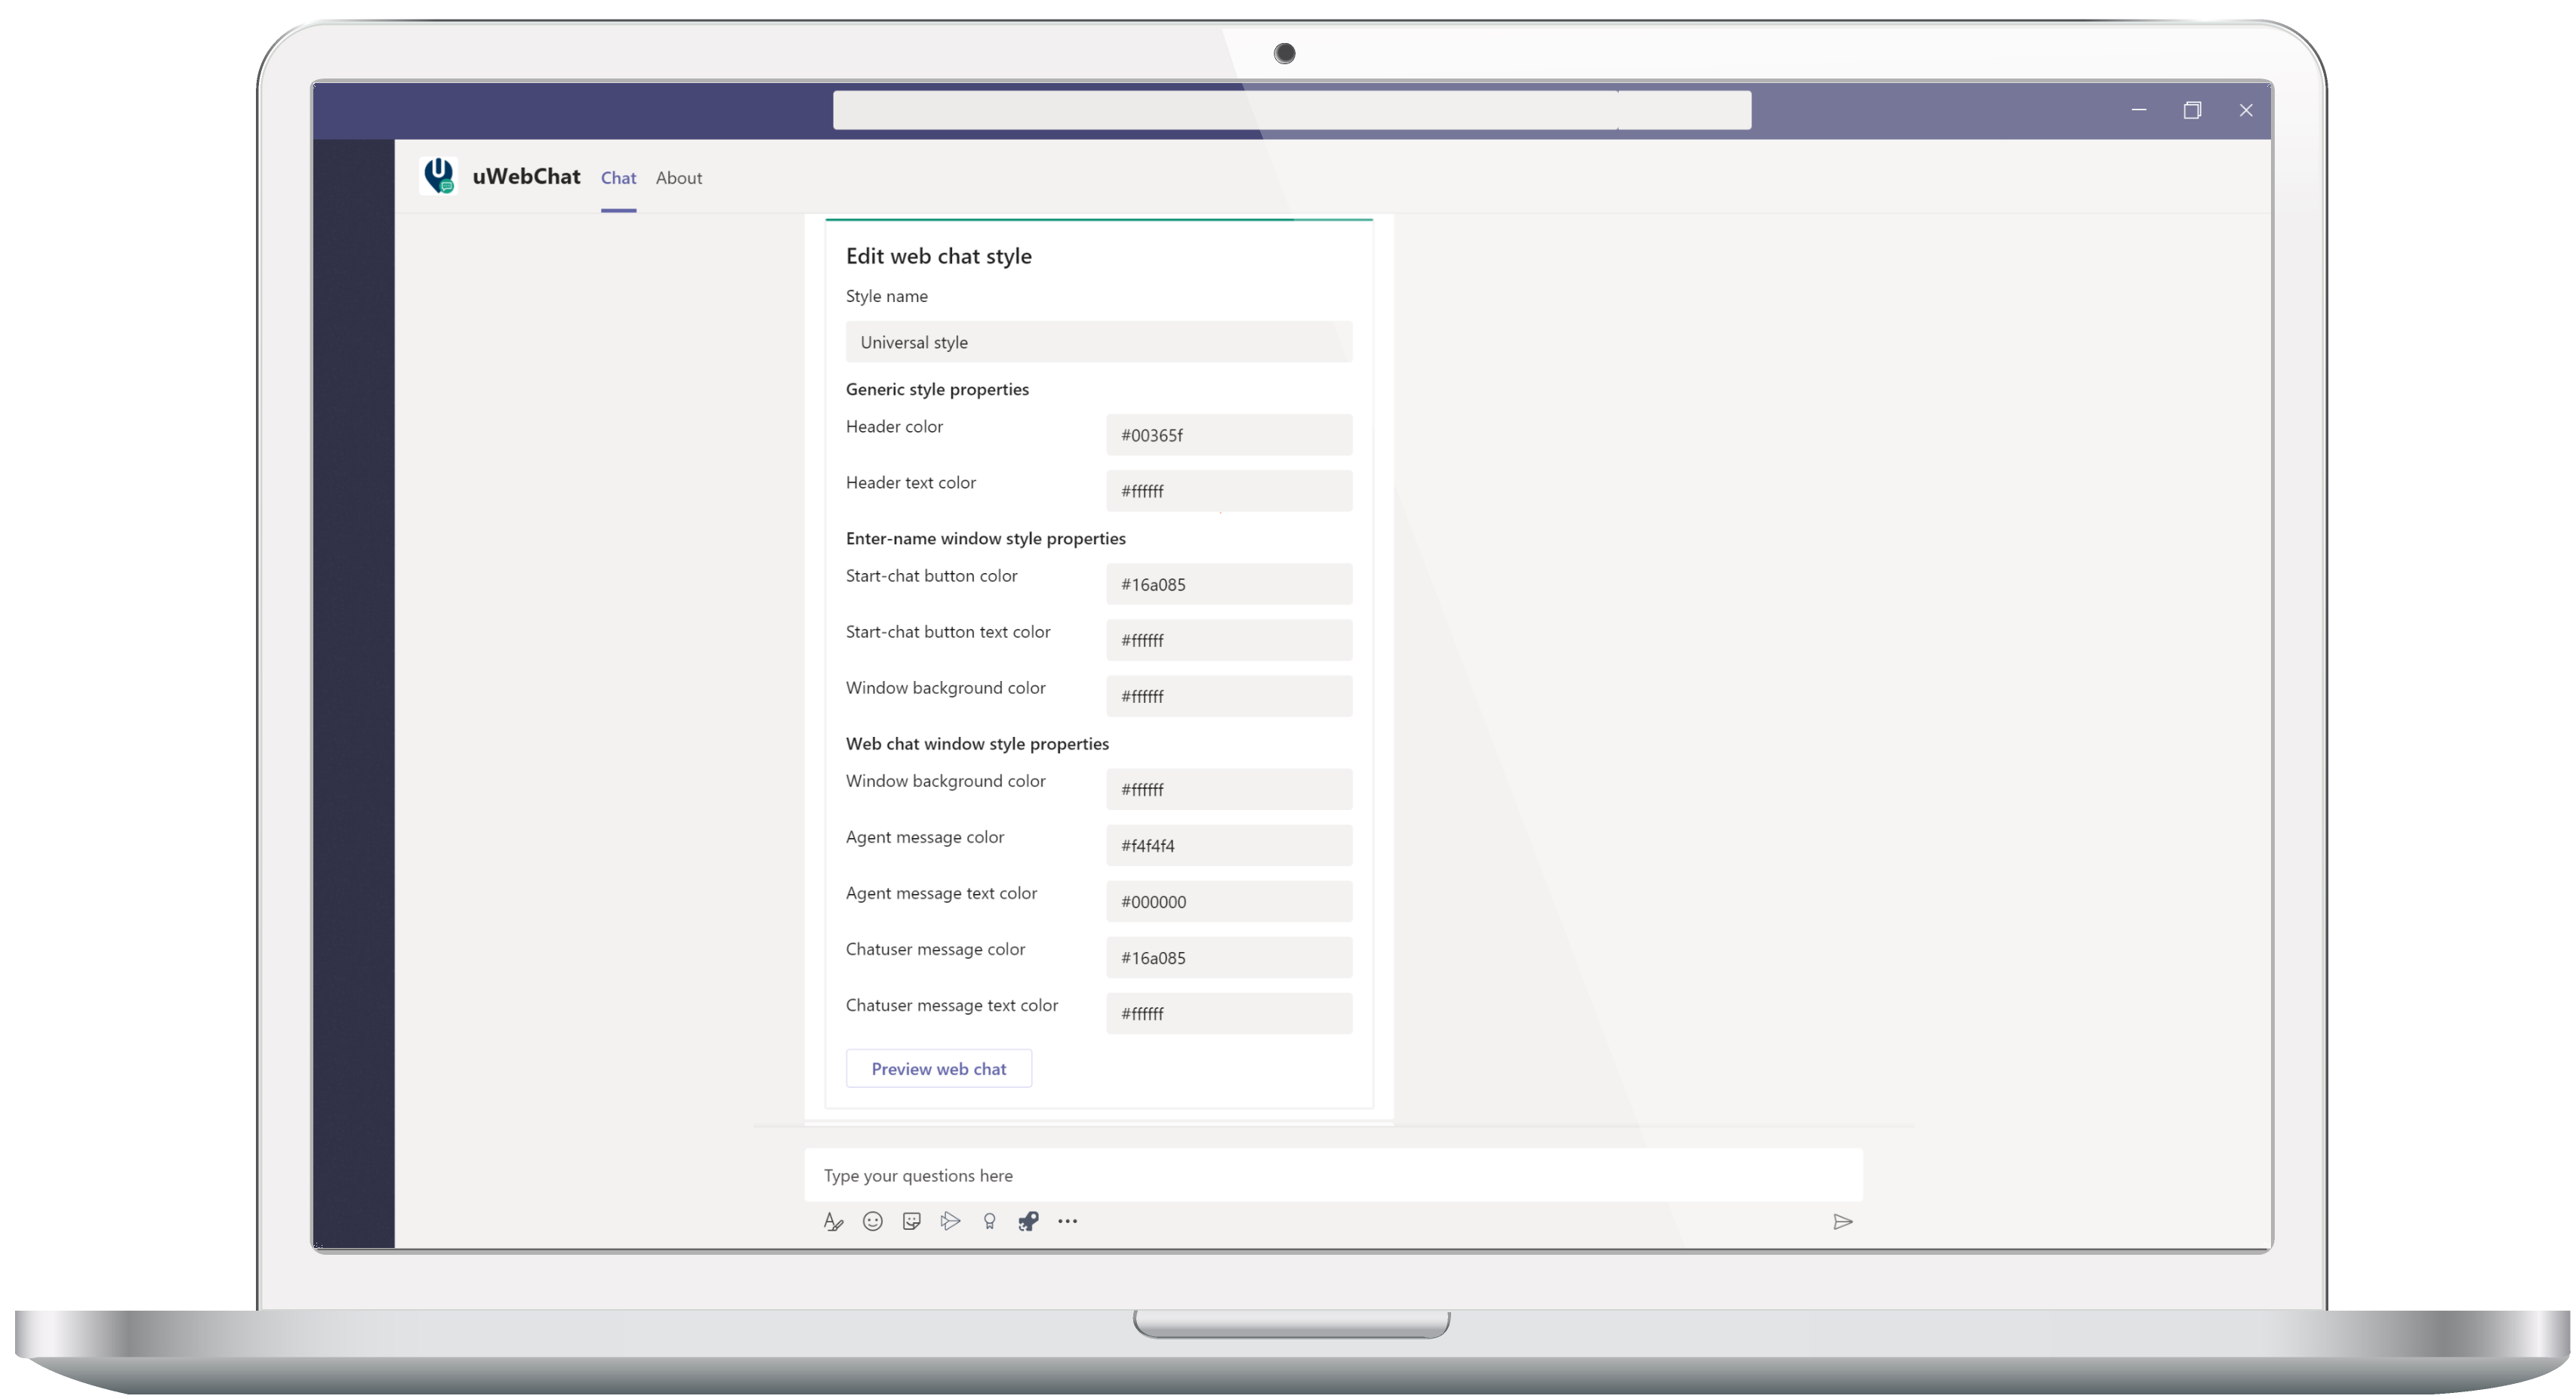Click the chat bubble icon in toolbar

[914, 1223]
